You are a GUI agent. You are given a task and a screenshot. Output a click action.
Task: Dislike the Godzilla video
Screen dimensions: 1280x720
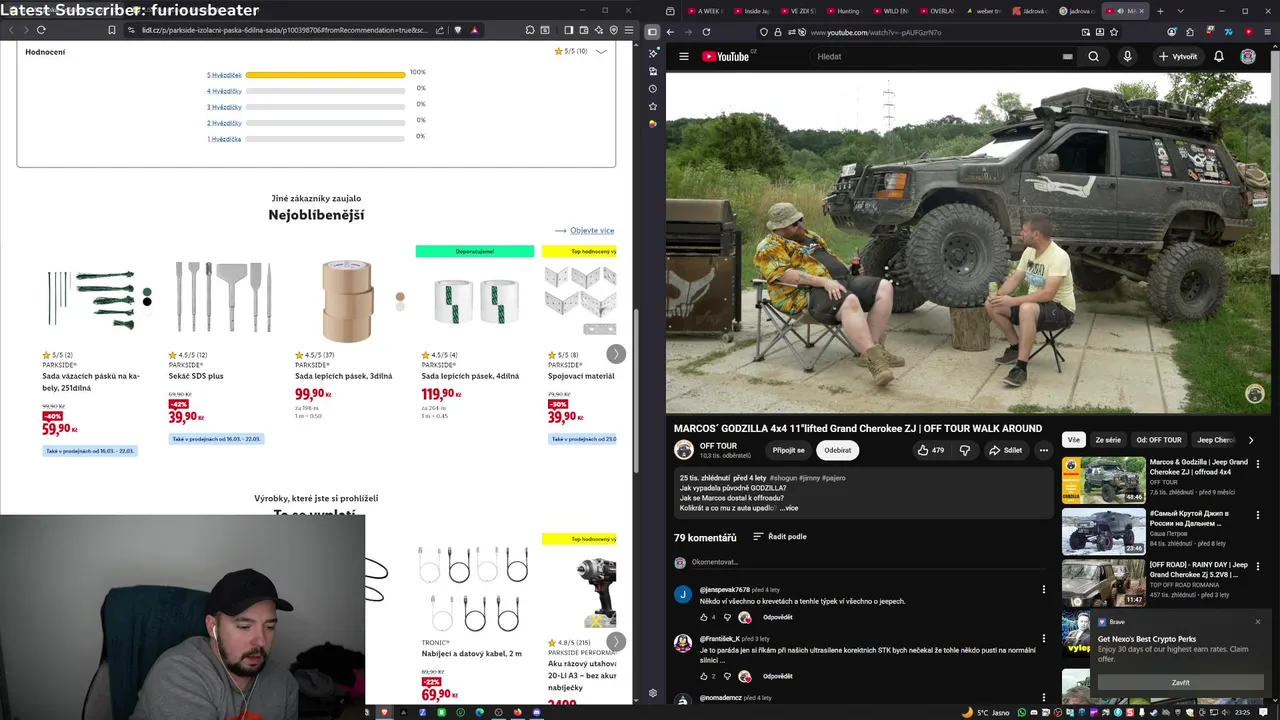point(964,450)
